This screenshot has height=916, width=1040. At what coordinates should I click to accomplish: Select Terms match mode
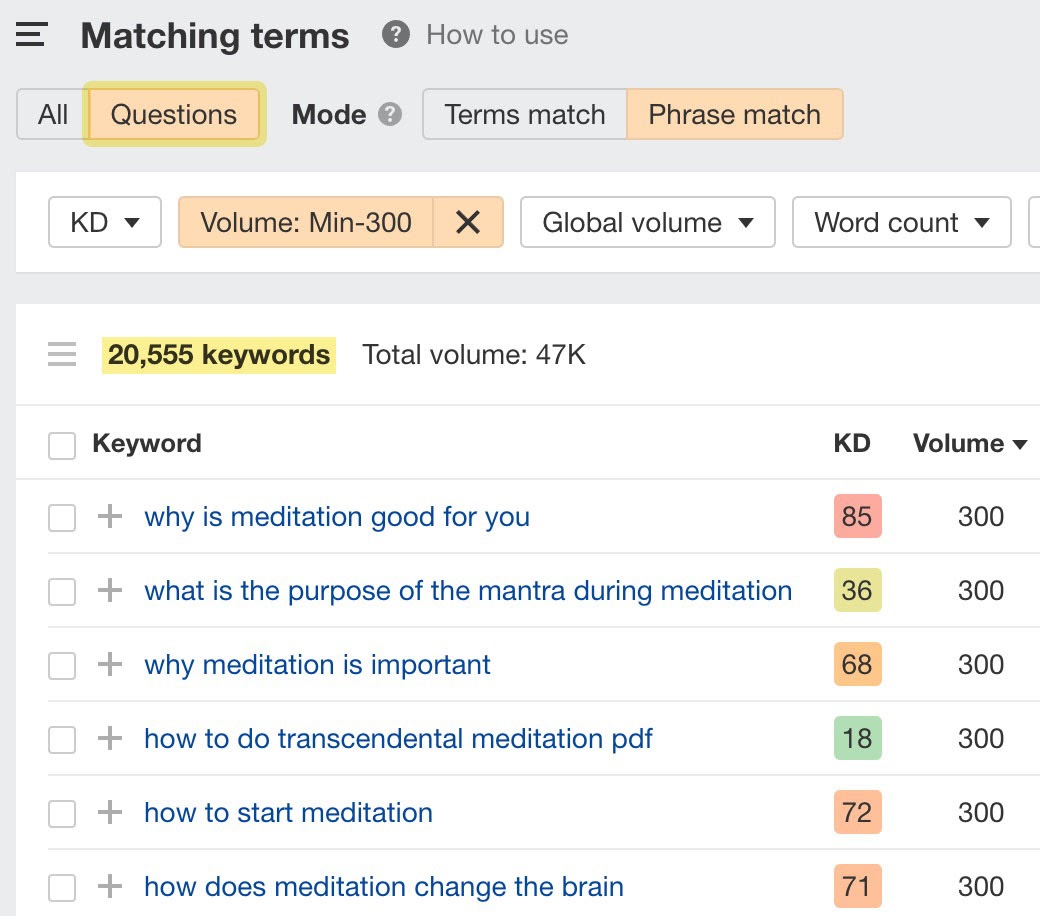(524, 114)
